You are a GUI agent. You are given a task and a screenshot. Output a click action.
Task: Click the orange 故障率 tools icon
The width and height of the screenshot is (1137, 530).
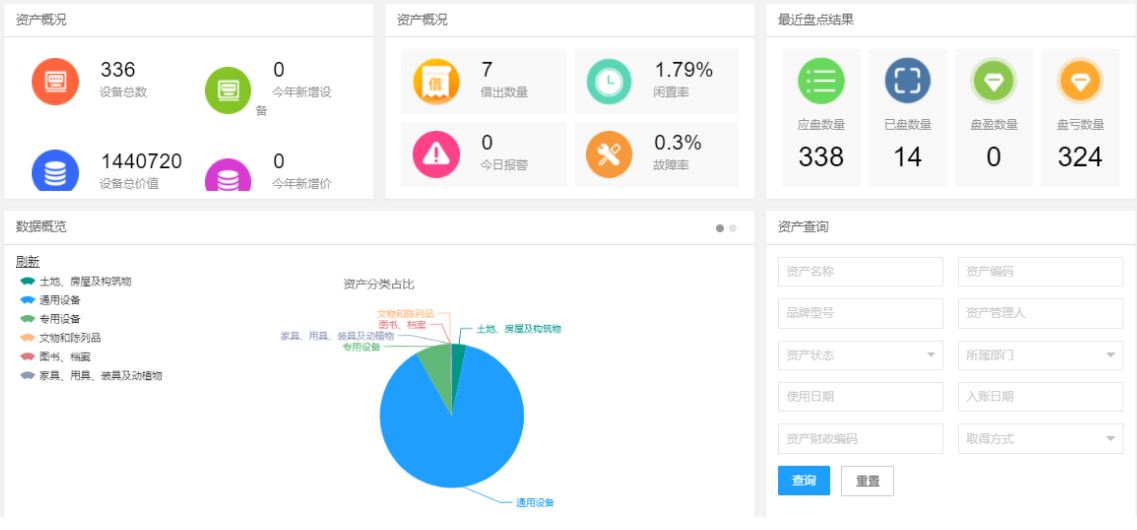click(x=609, y=154)
